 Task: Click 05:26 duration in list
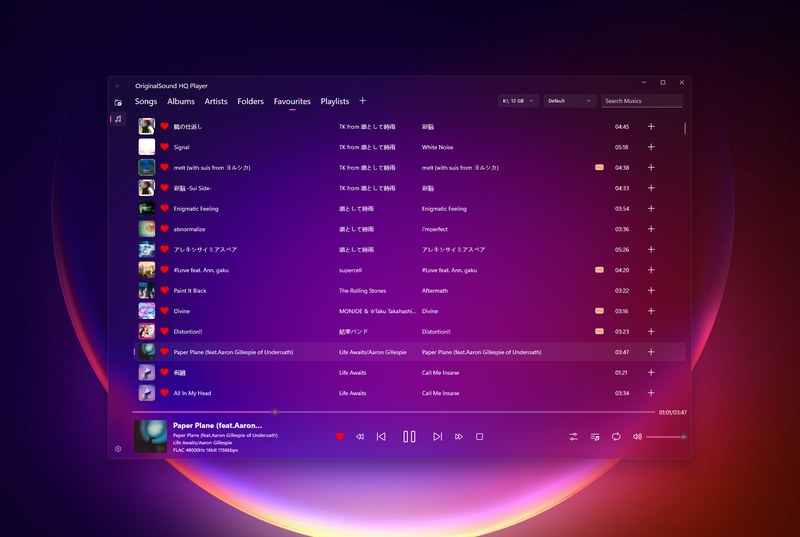pos(621,250)
